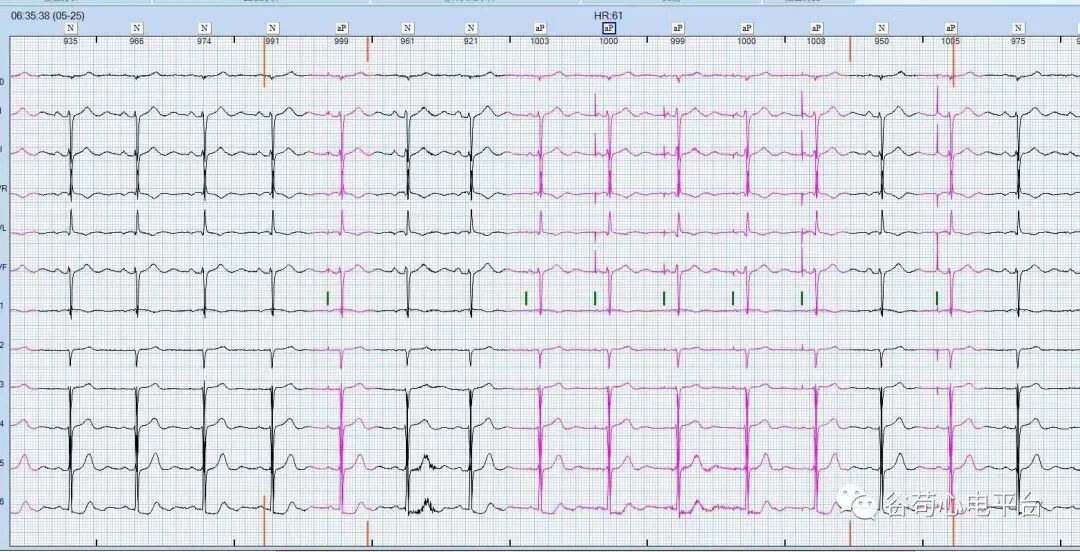The image size is (1080, 552).
Task: Select the N beat label above interval 921
Action: [x=471, y=28]
